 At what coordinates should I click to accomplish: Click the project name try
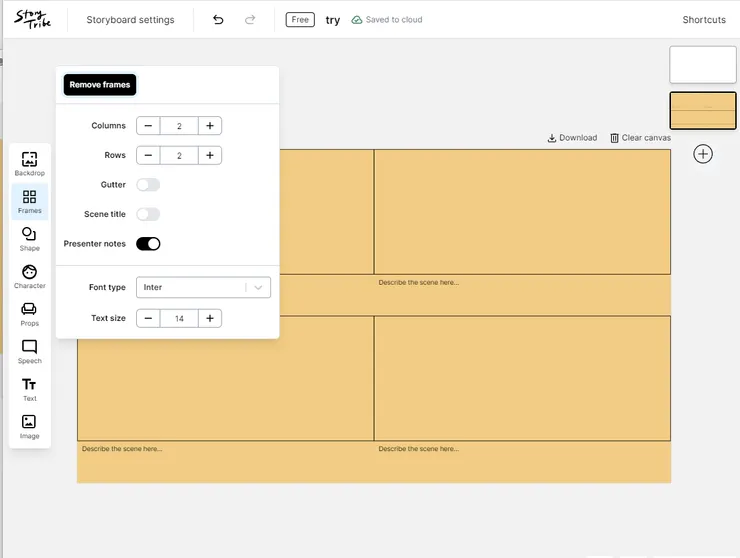tap(333, 20)
